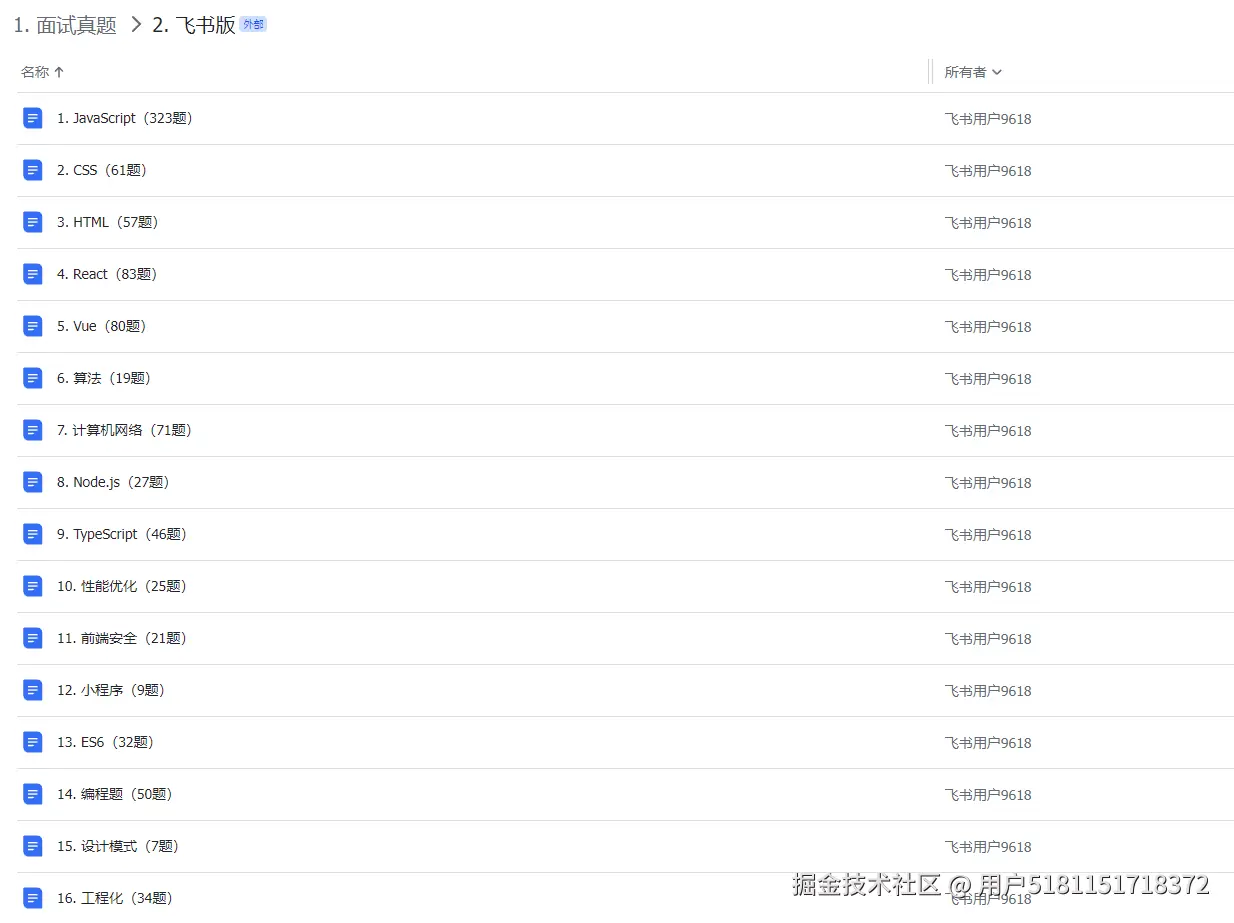Click the 外部 badge next to 飞书版
Image resolution: width=1234 pixels, height=923 pixels.
[253, 24]
